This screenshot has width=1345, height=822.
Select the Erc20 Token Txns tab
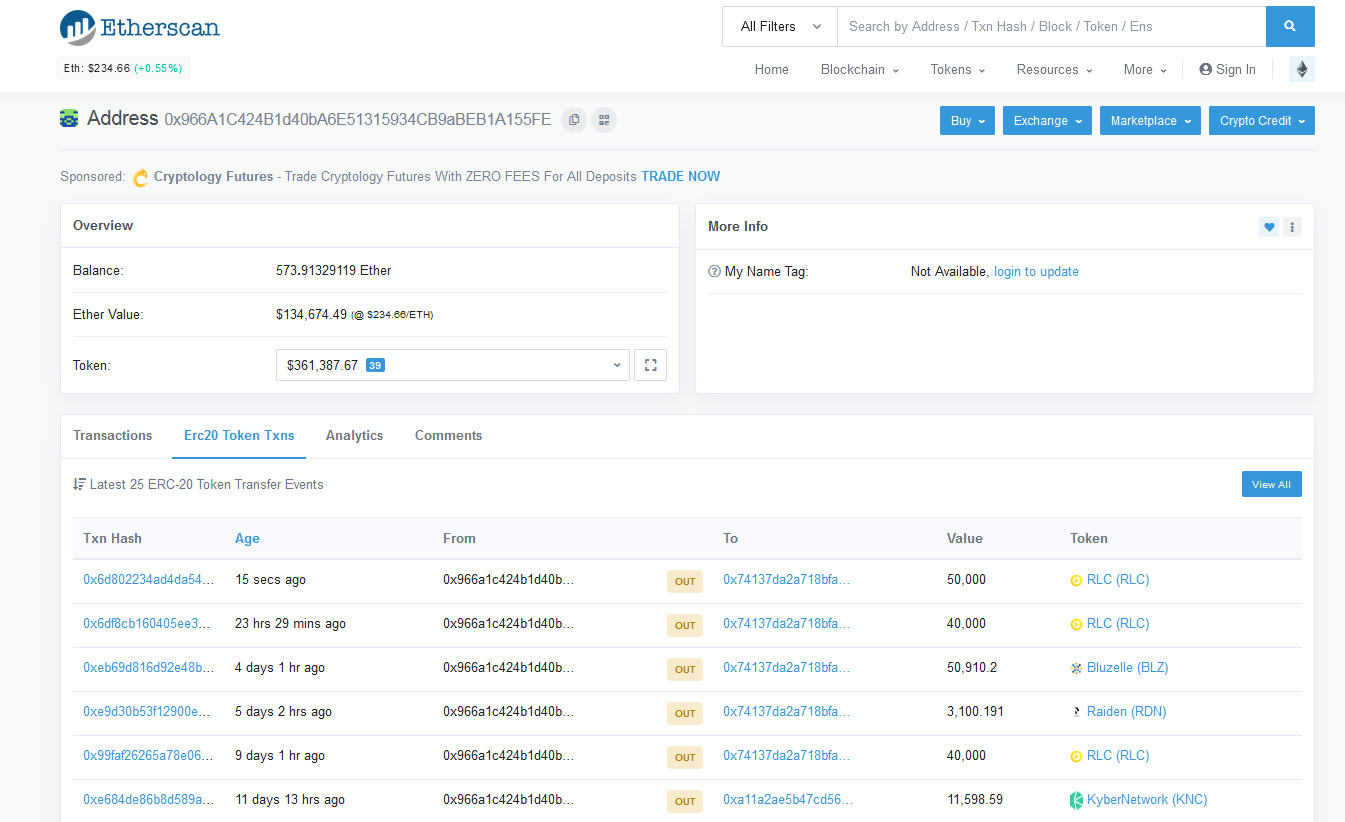click(x=239, y=435)
